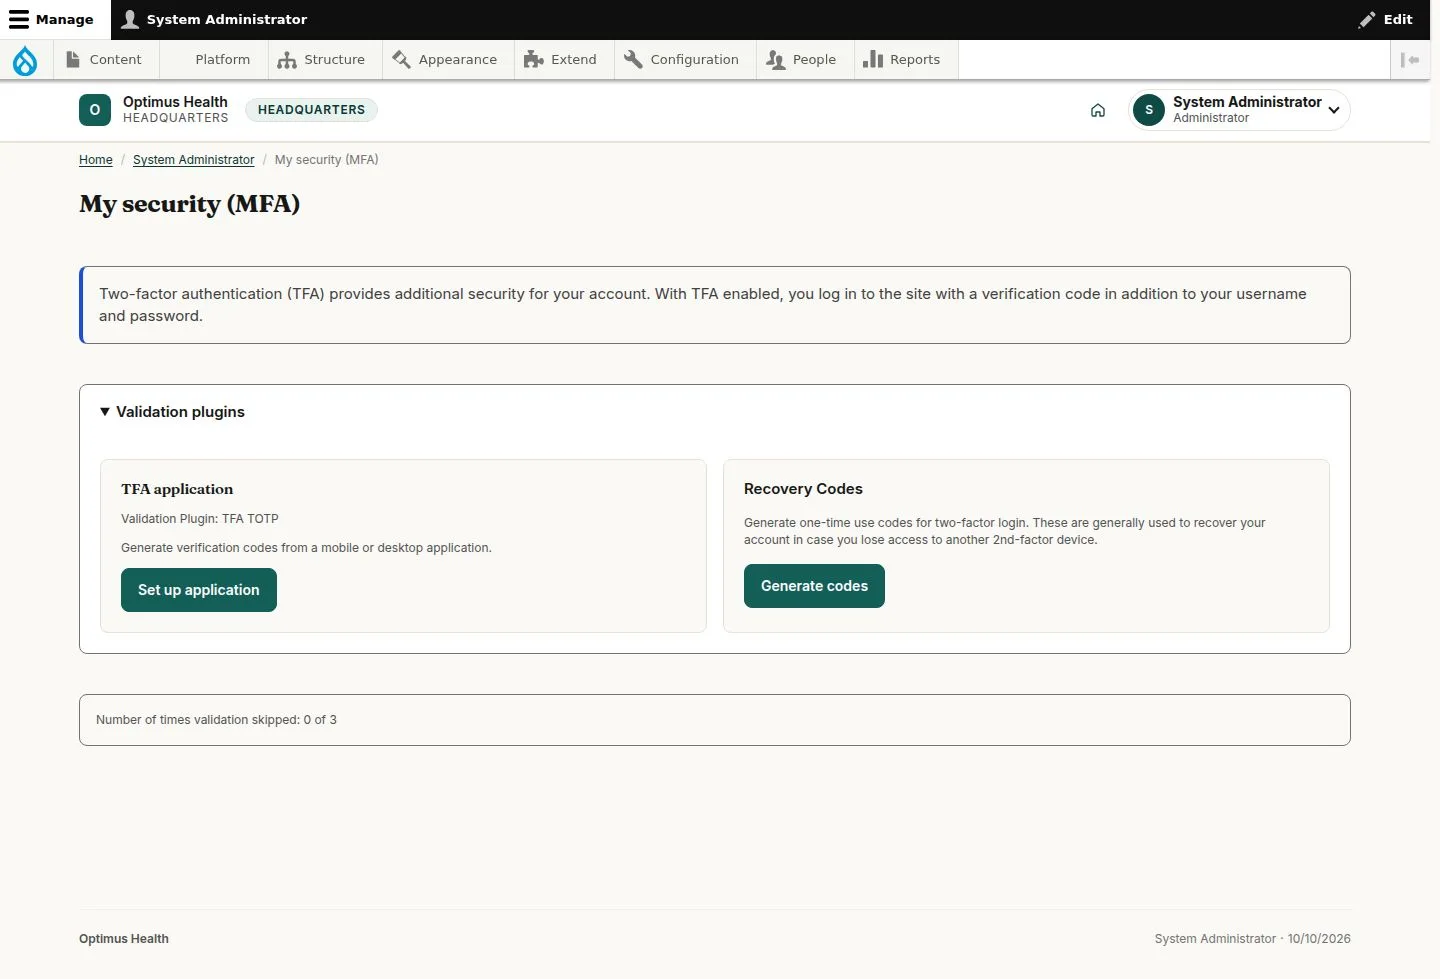Click the pencil Edit icon
This screenshot has width=1440, height=979.
(1367, 19)
